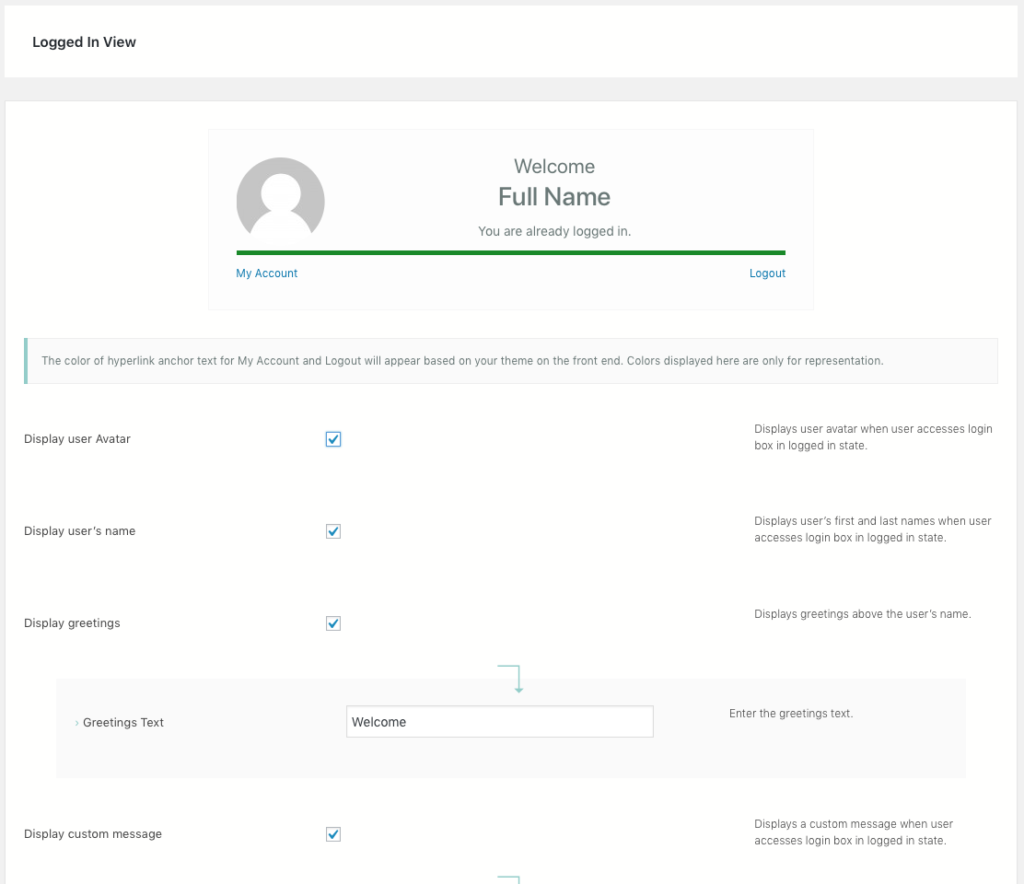Click the green divider under the welcome message

[510, 251]
